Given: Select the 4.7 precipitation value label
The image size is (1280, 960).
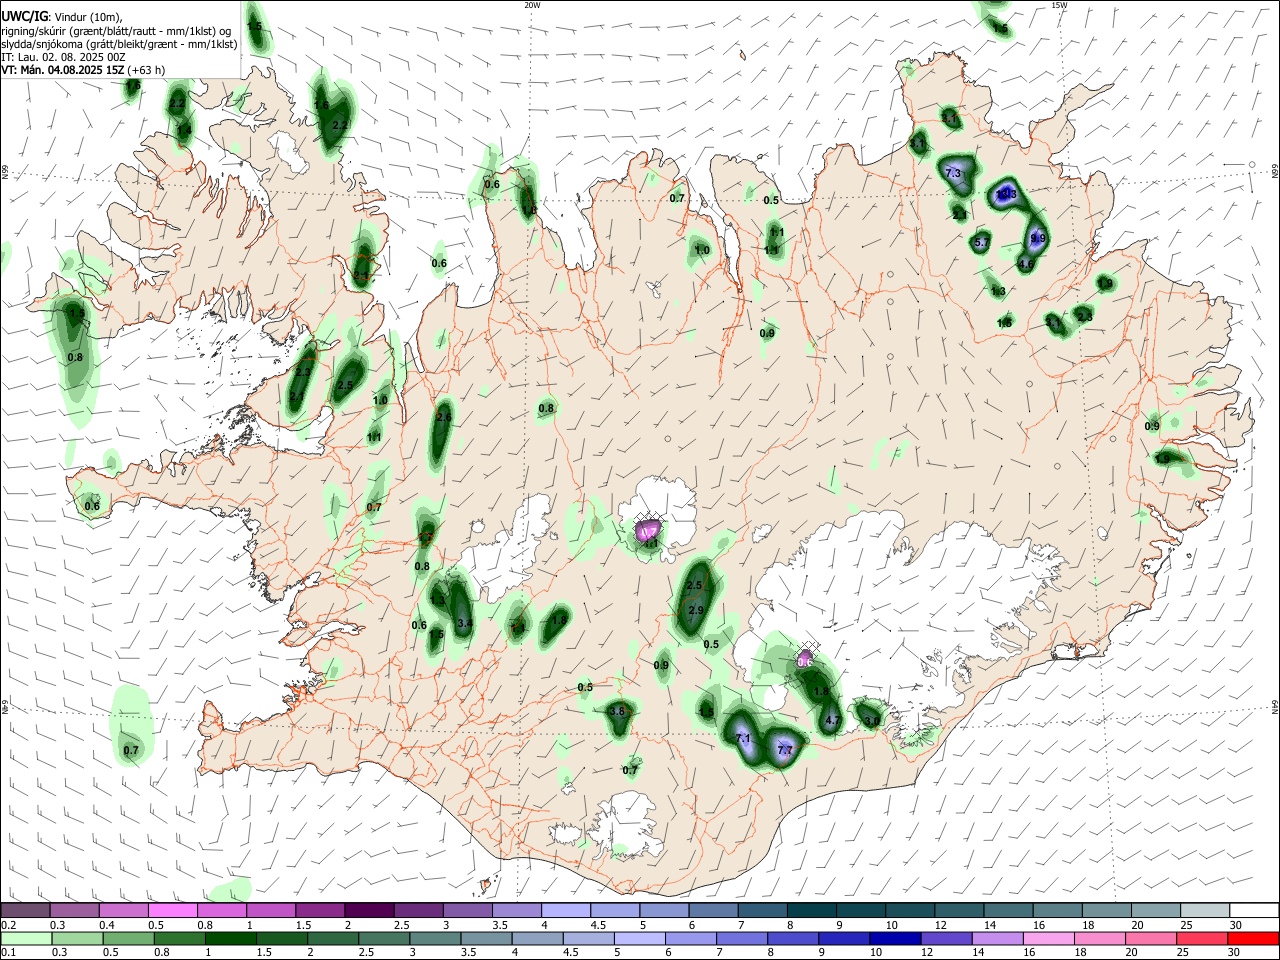Looking at the screenshot, I should click(x=833, y=720).
